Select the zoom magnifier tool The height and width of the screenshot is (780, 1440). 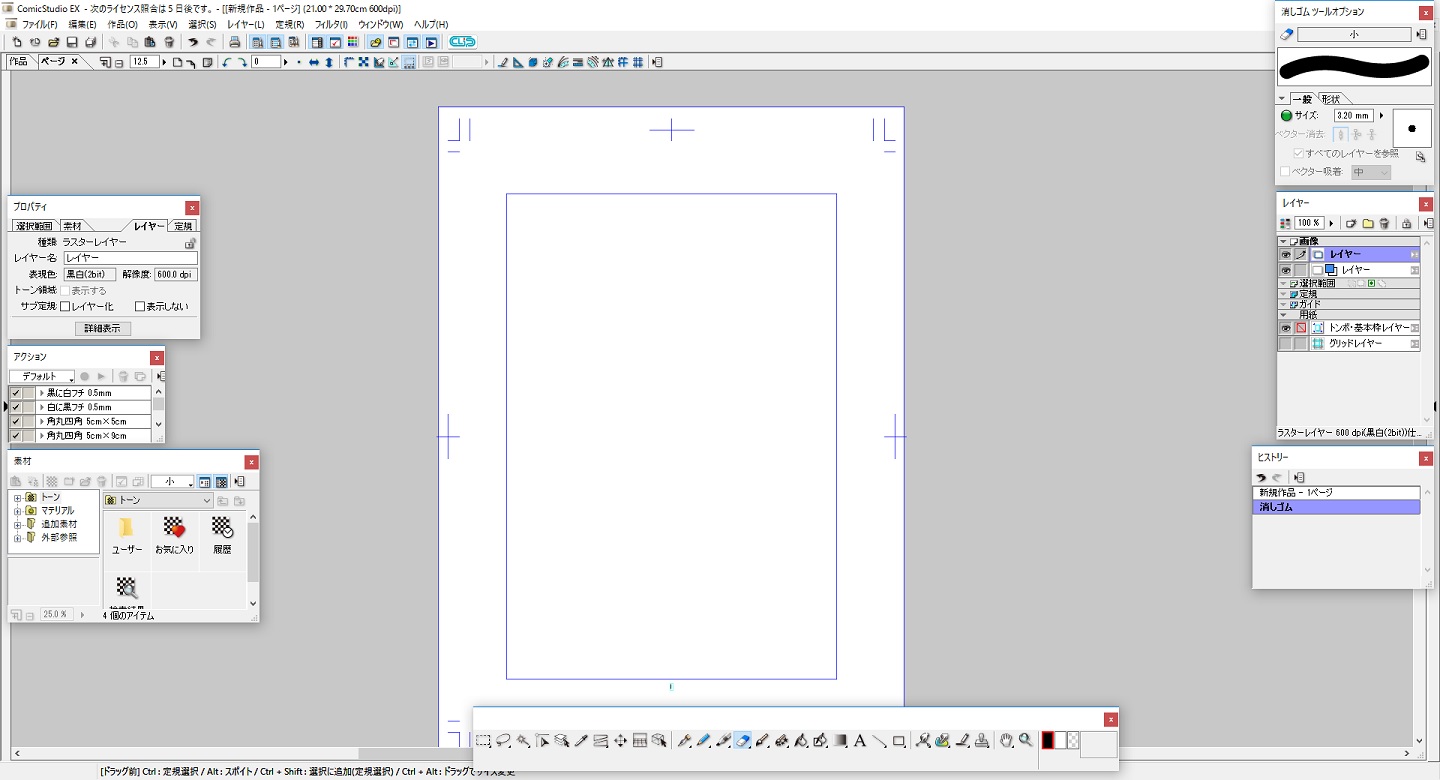click(x=1025, y=741)
